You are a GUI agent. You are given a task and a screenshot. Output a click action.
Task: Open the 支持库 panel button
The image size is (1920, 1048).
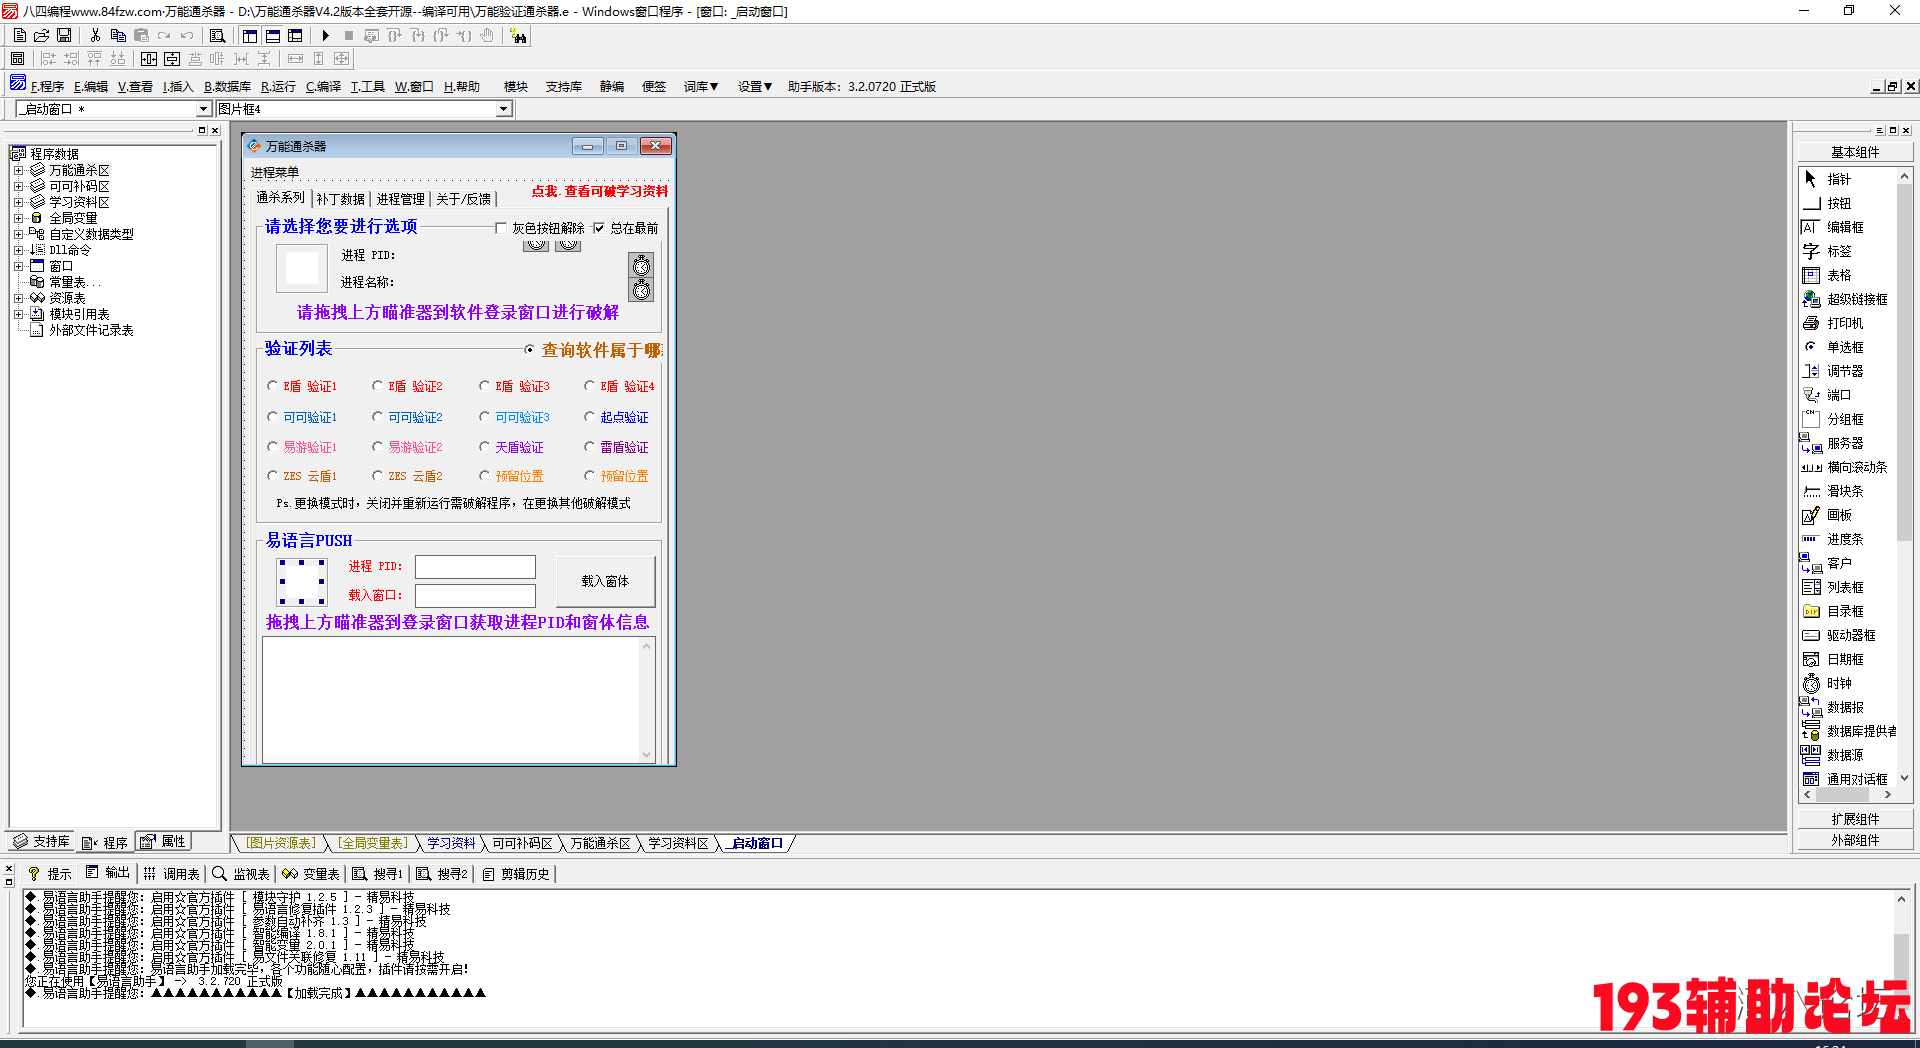[x=41, y=842]
